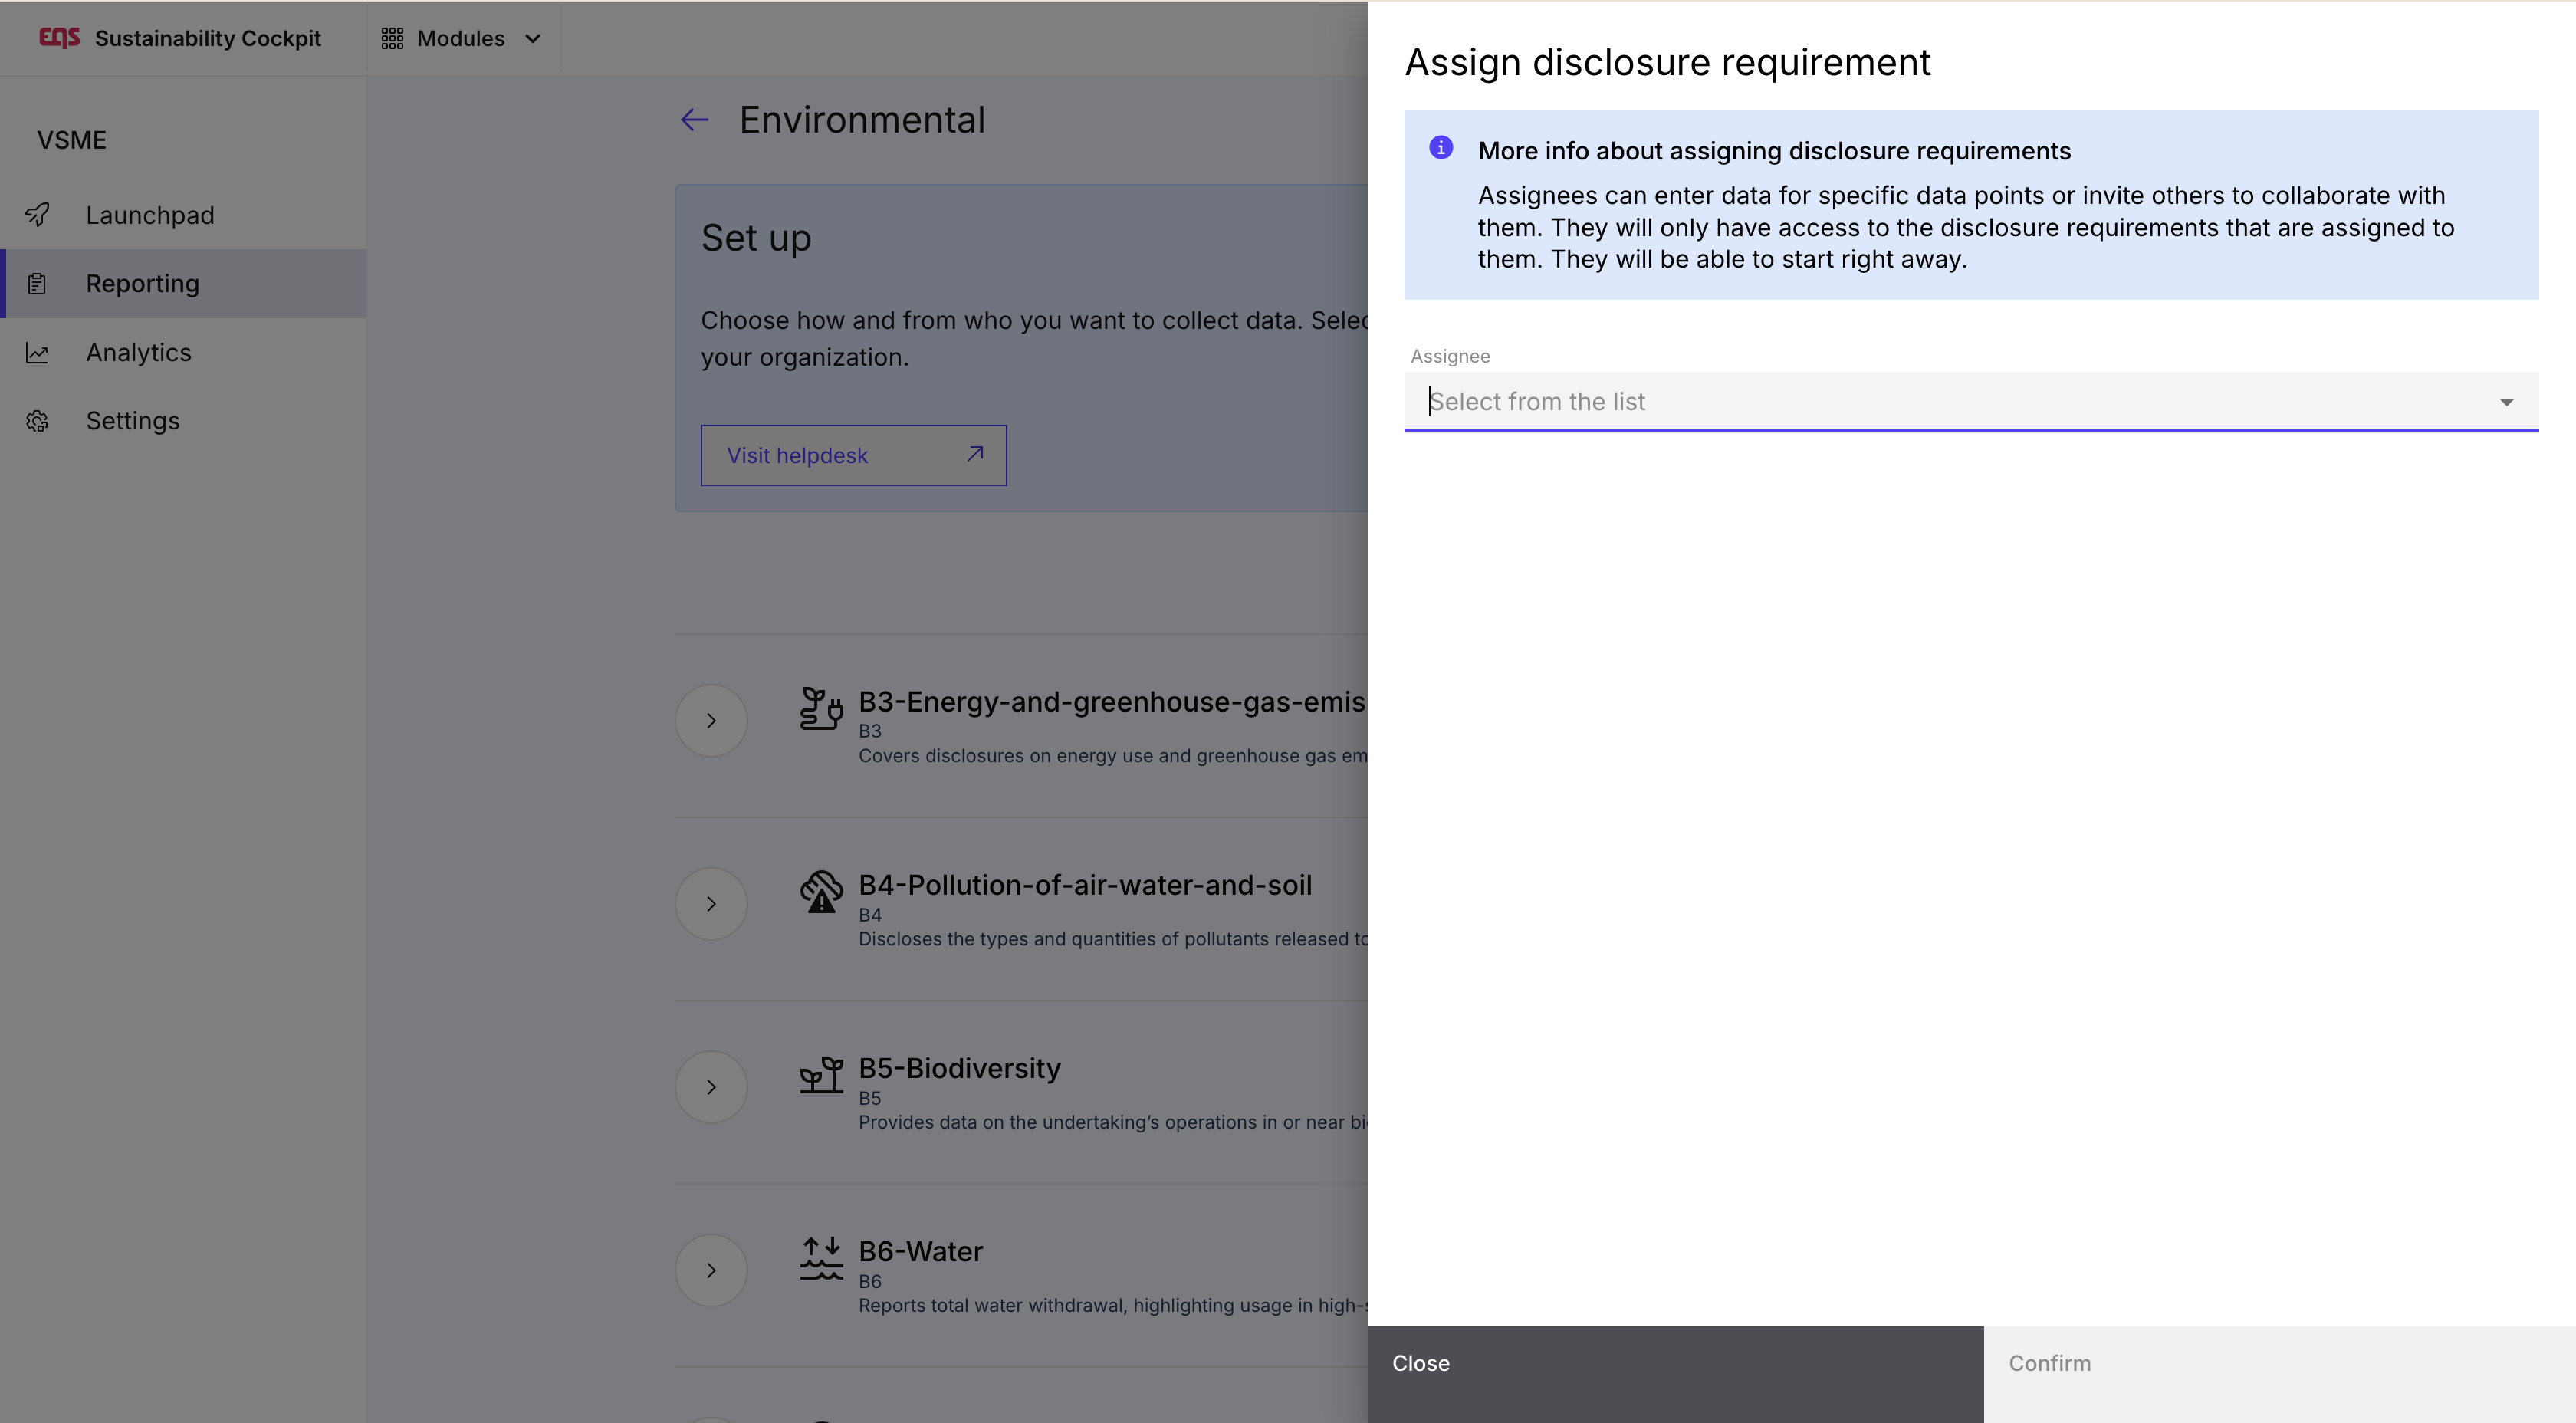Viewport: 2576px width, 1423px height.
Task: Expand the B6 Water section chevron
Action: pos(711,1270)
